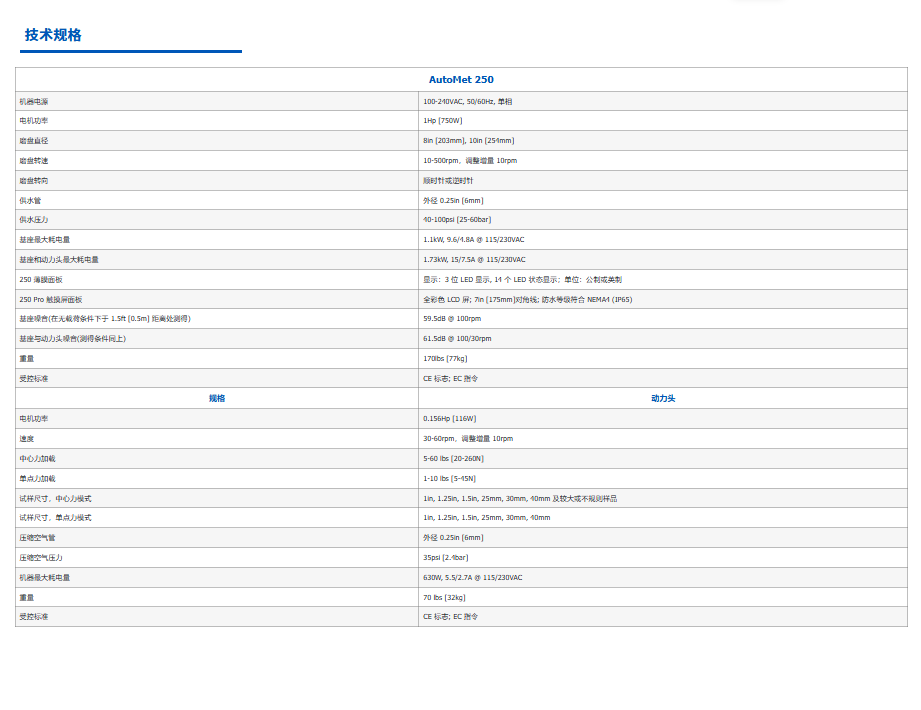The height and width of the screenshot is (710, 921).
Task: Select the 单点力加载 label
Action: 38,479
